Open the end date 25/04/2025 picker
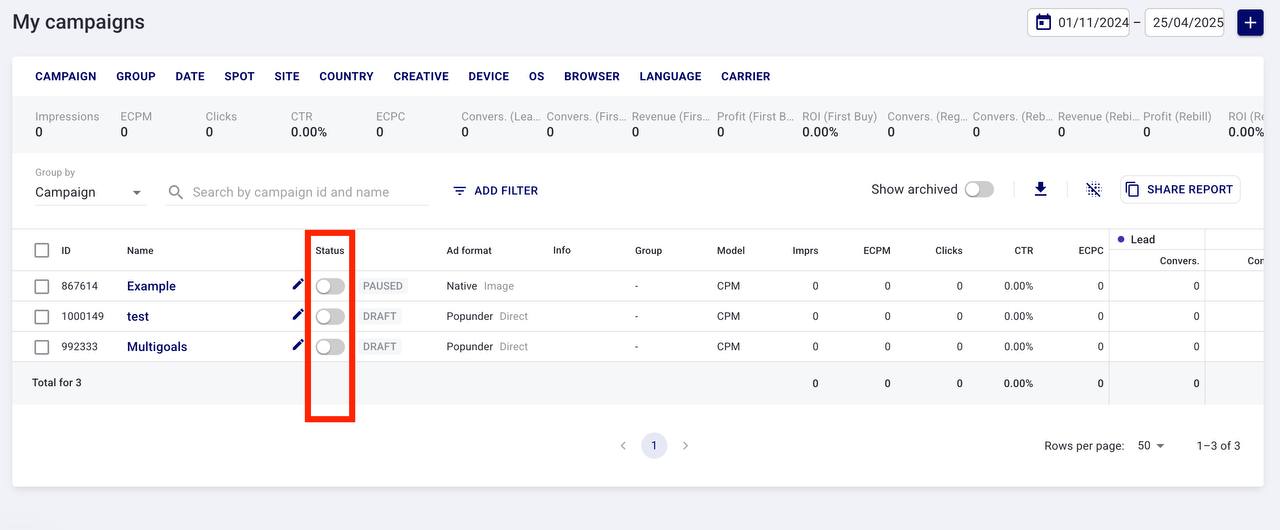The image size is (1280, 530). click(1184, 22)
